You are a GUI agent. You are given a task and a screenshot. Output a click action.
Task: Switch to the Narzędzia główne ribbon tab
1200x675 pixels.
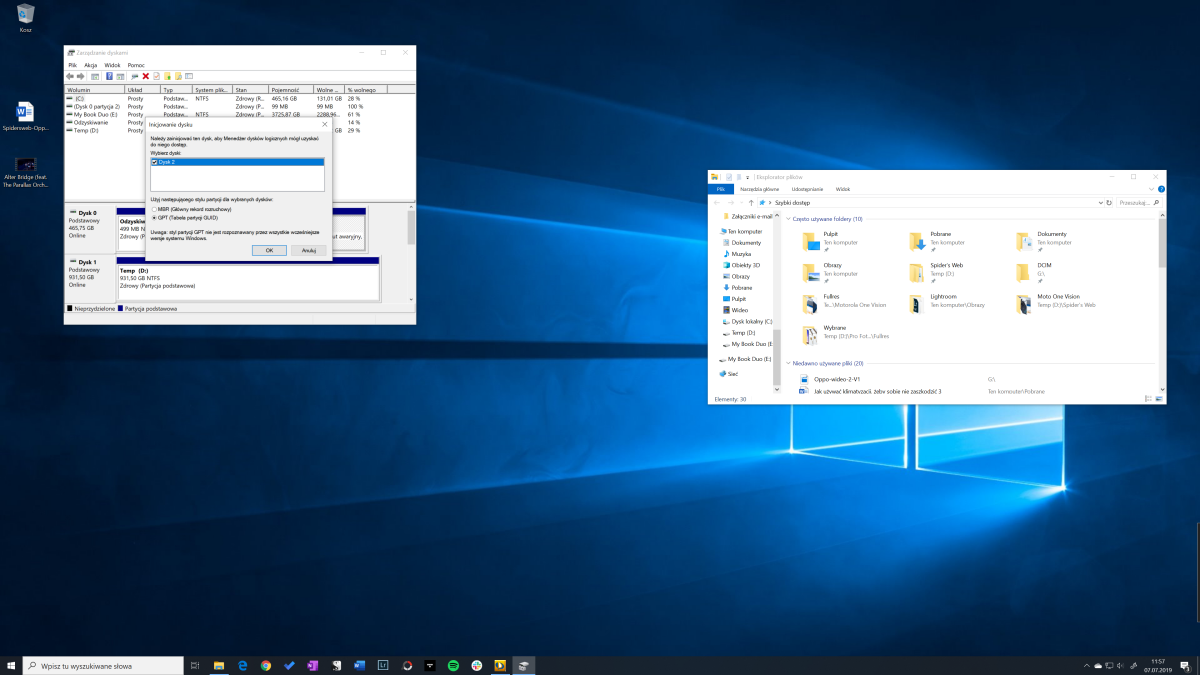[759, 188]
